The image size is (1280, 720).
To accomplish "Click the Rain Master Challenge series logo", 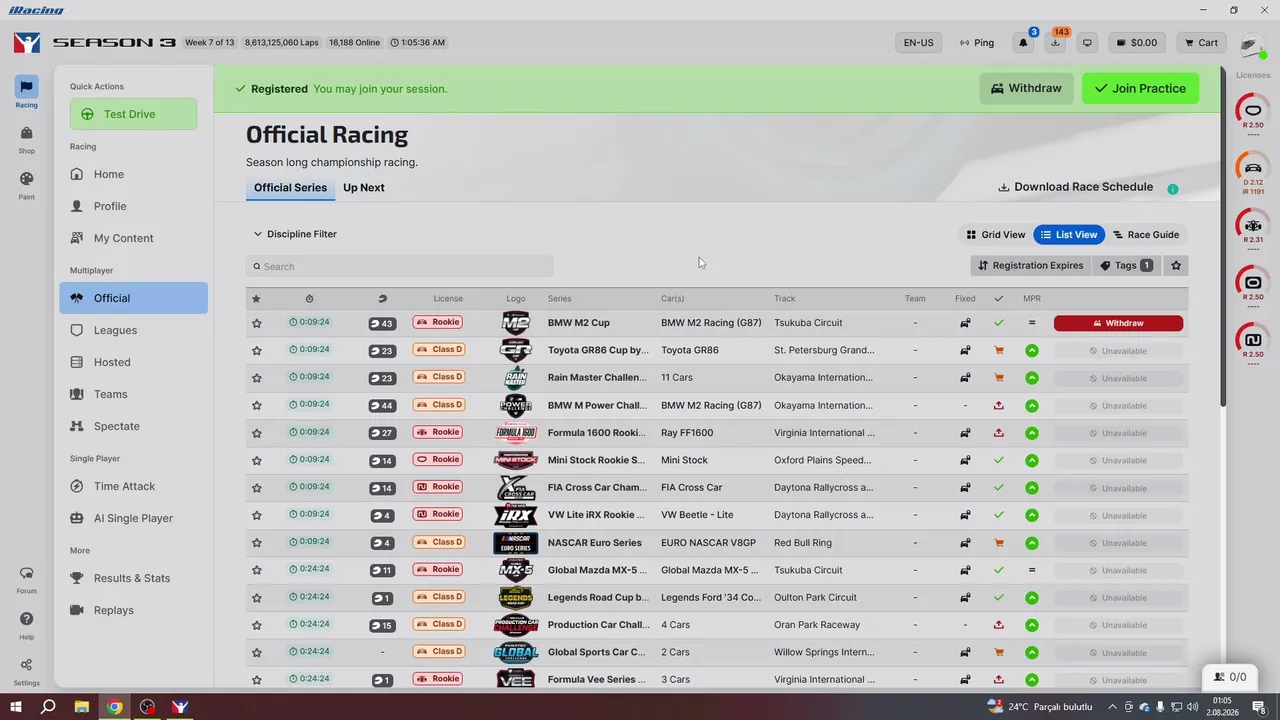I will coord(515,378).
